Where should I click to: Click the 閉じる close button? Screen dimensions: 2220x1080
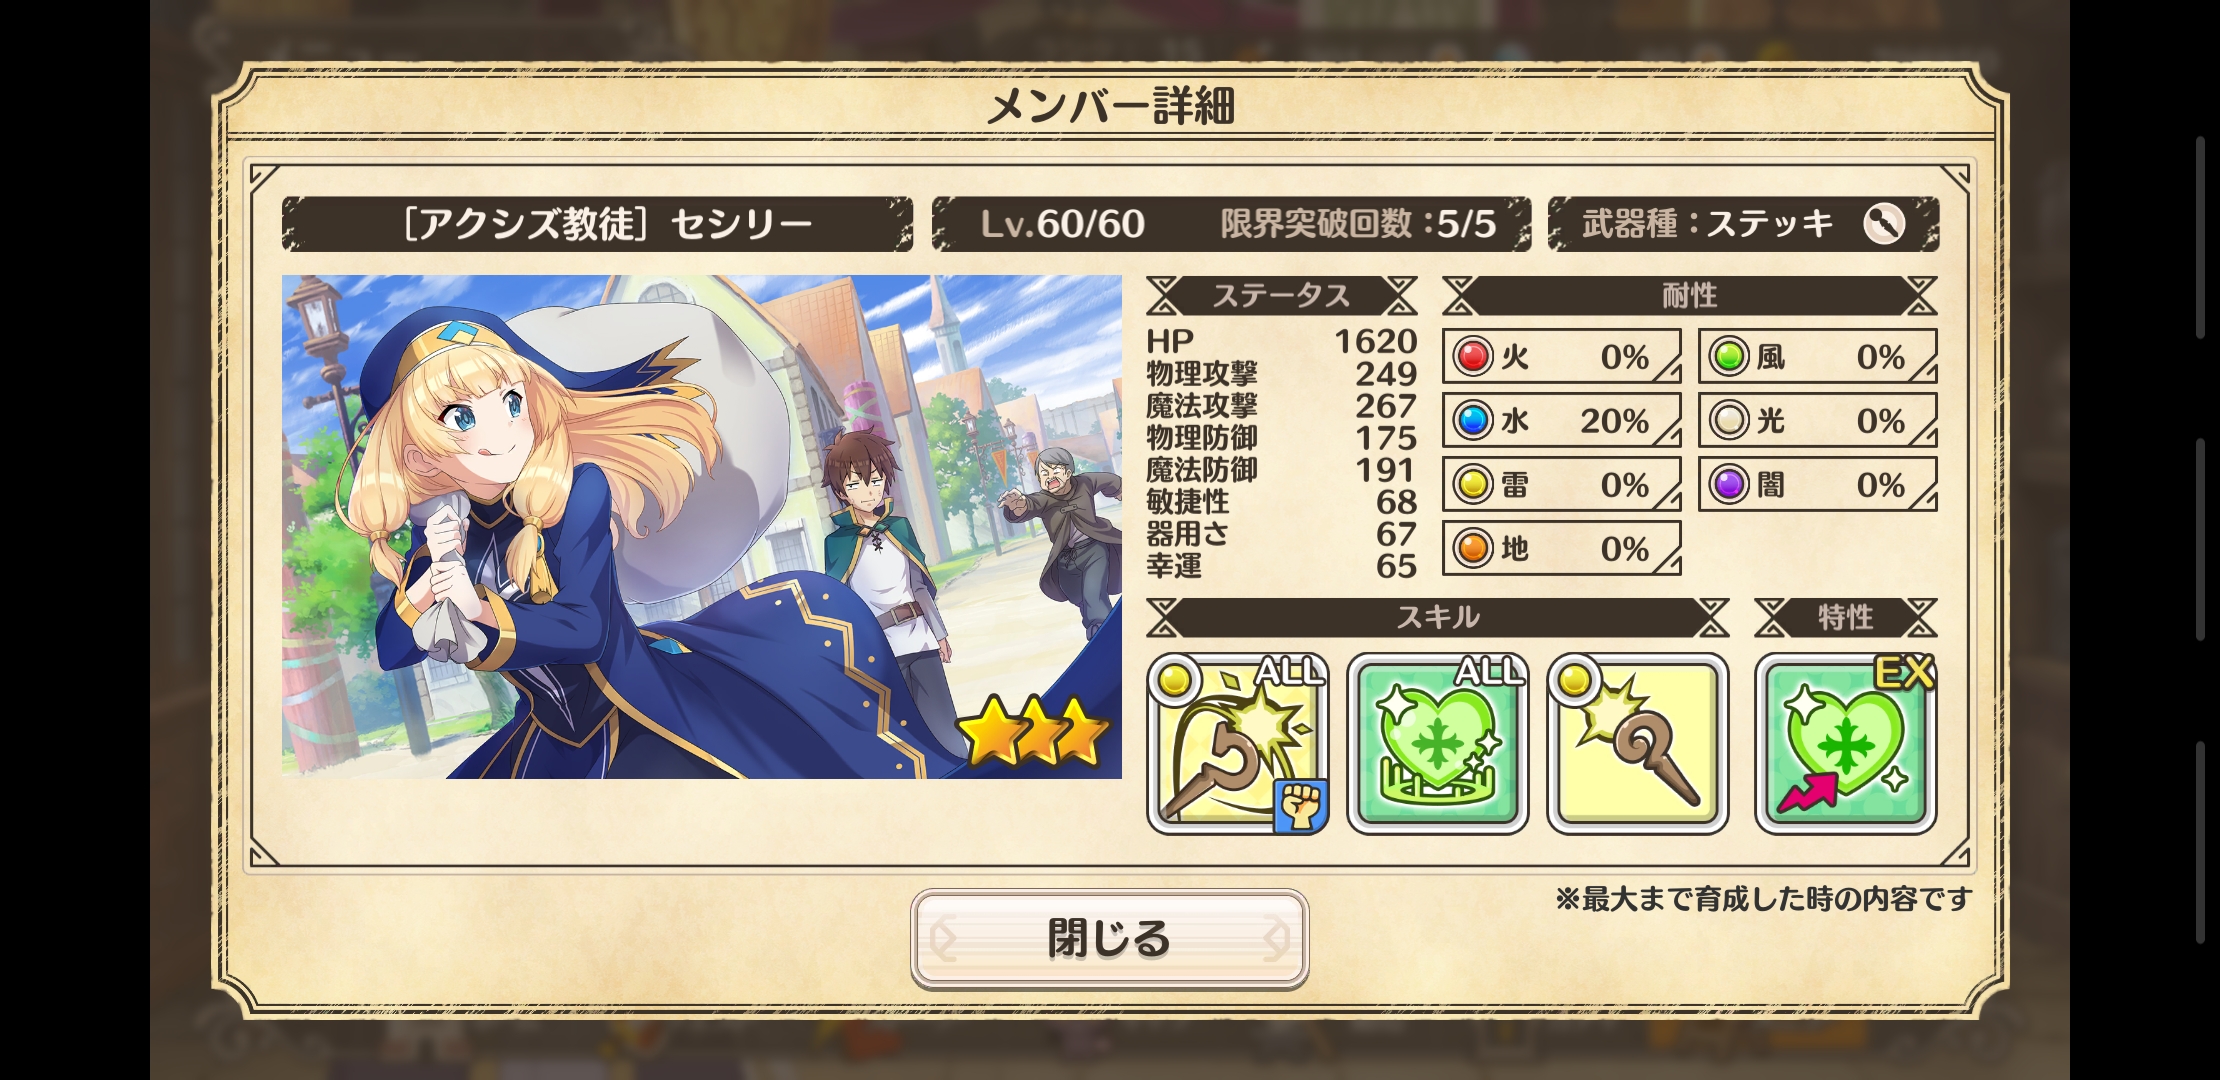coord(1109,938)
